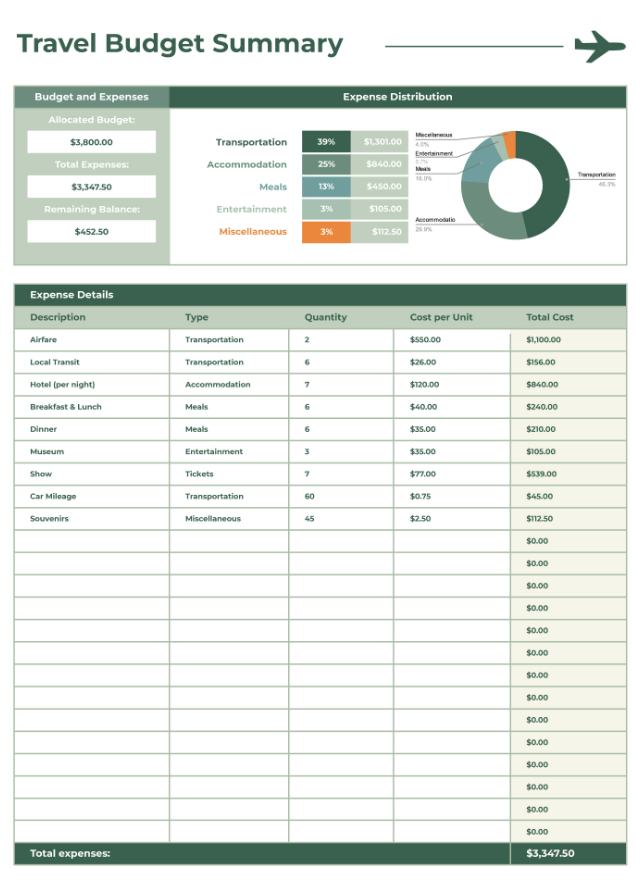Select the $120.00 cost per unit cell
Image resolution: width=636 pixels, height=887 pixels.
pos(452,385)
